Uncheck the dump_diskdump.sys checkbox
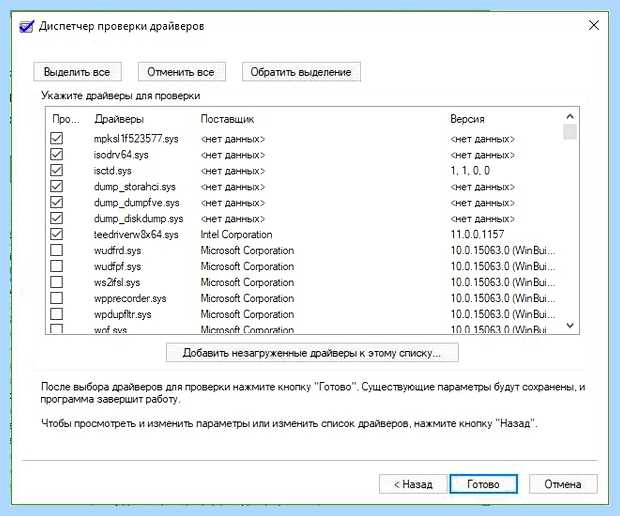Image resolution: width=620 pixels, height=516 pixels. point(57,218)
